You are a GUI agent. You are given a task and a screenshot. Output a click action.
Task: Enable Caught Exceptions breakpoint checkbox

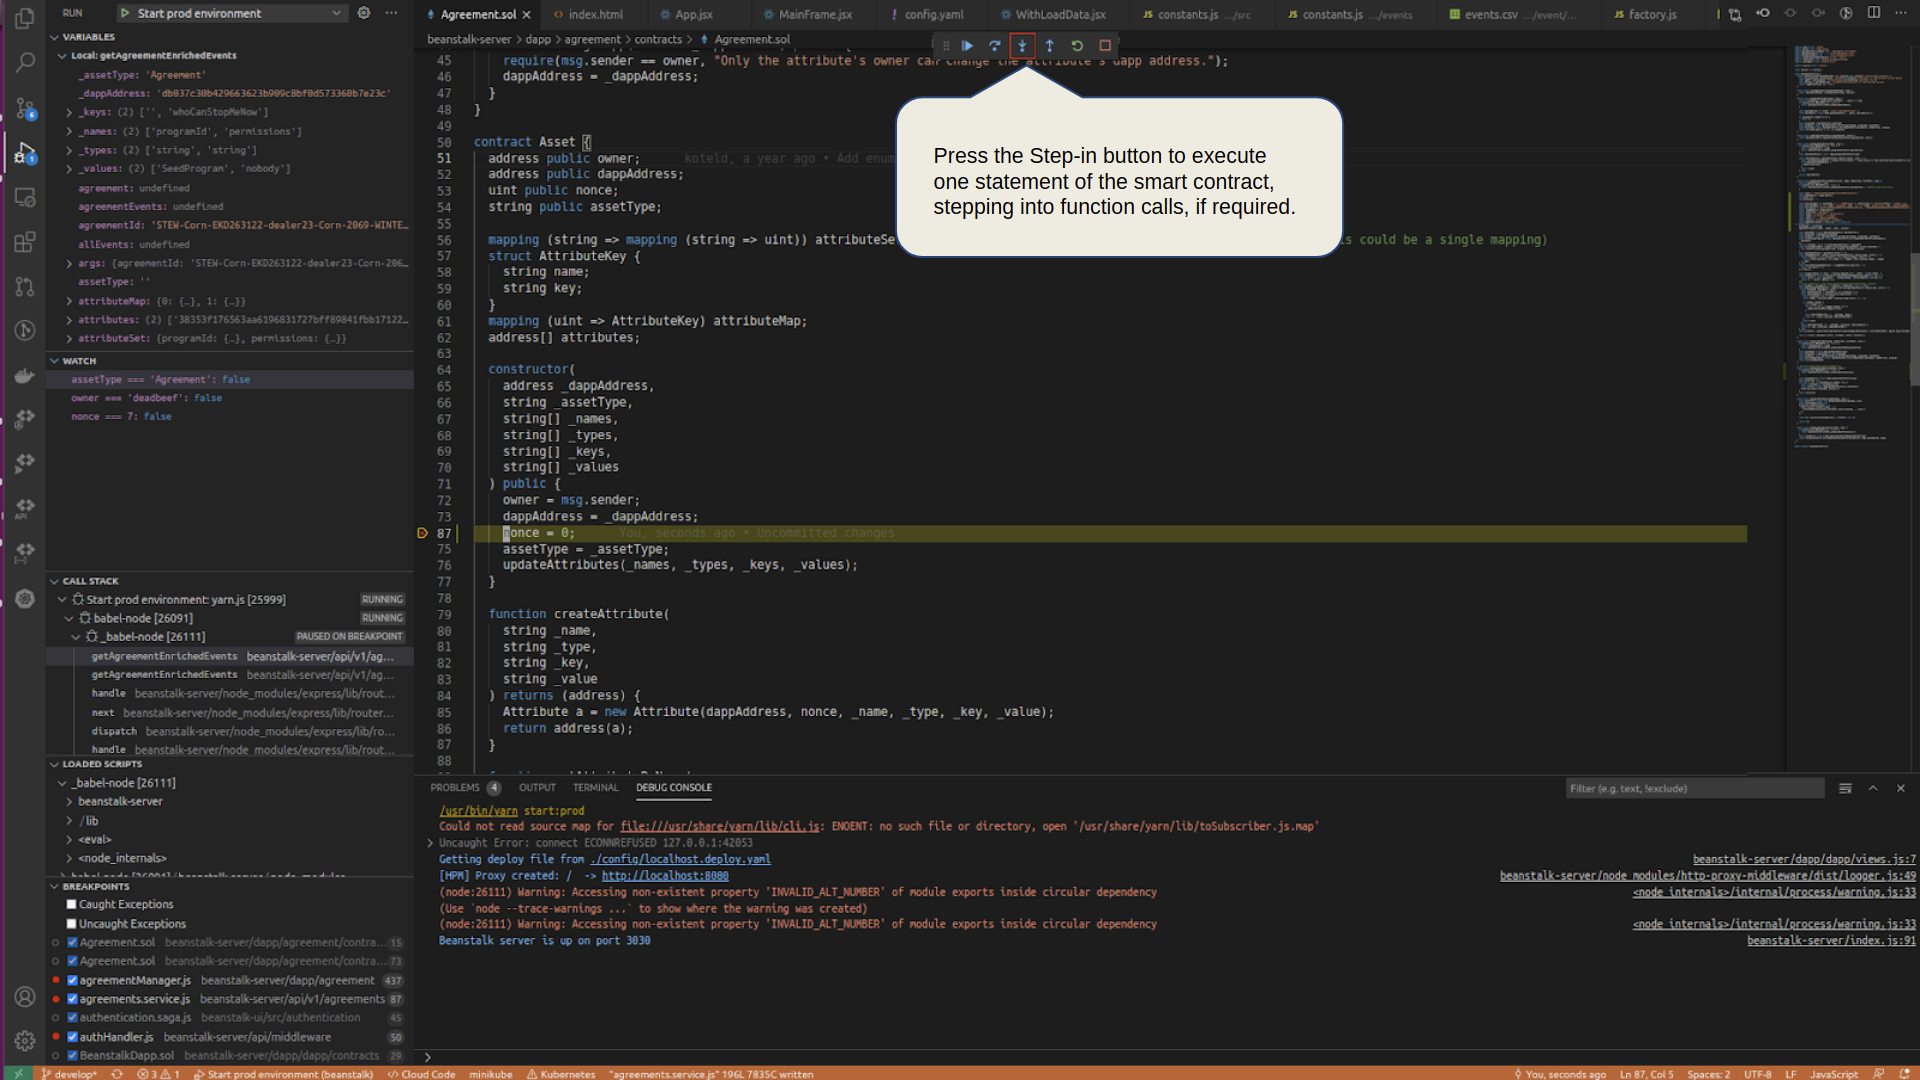pyautogui.click(x=71, y=905)
